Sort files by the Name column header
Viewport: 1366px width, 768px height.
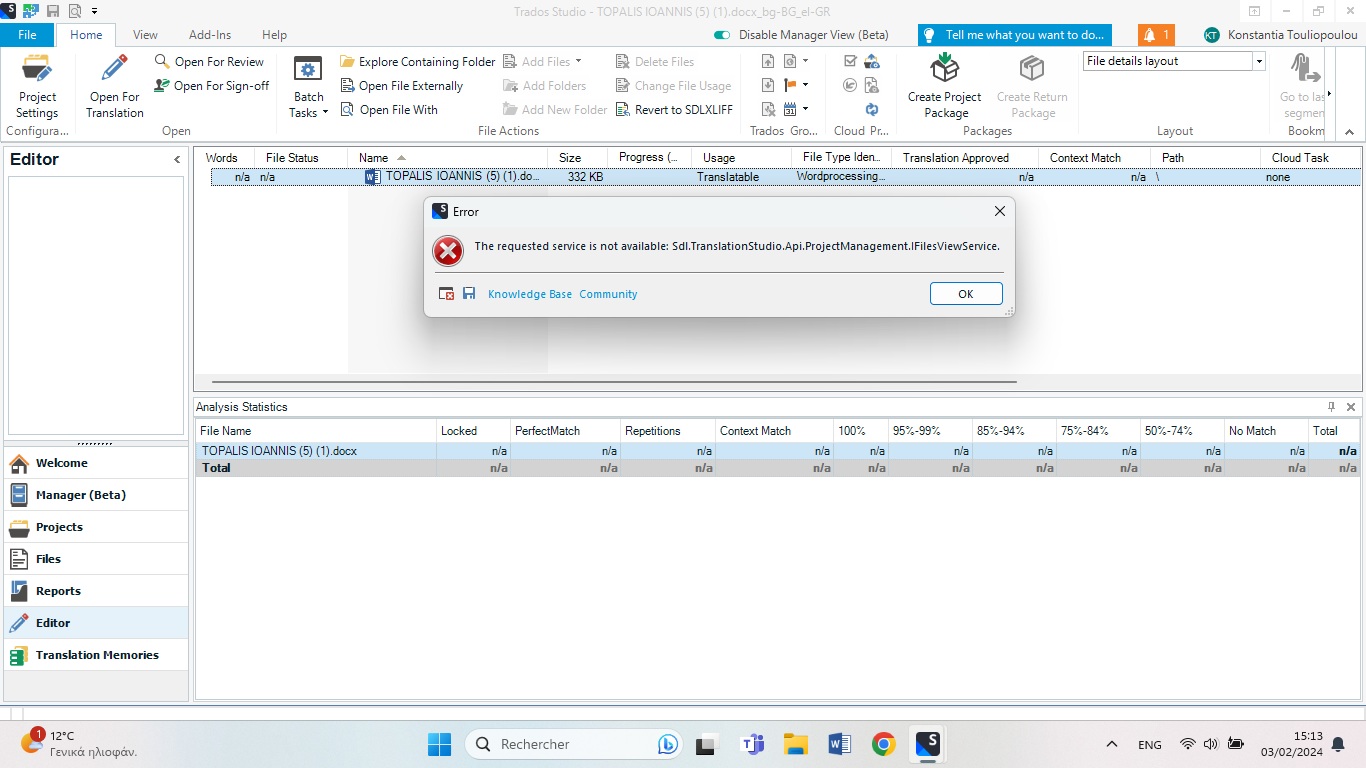coord(448,158)
